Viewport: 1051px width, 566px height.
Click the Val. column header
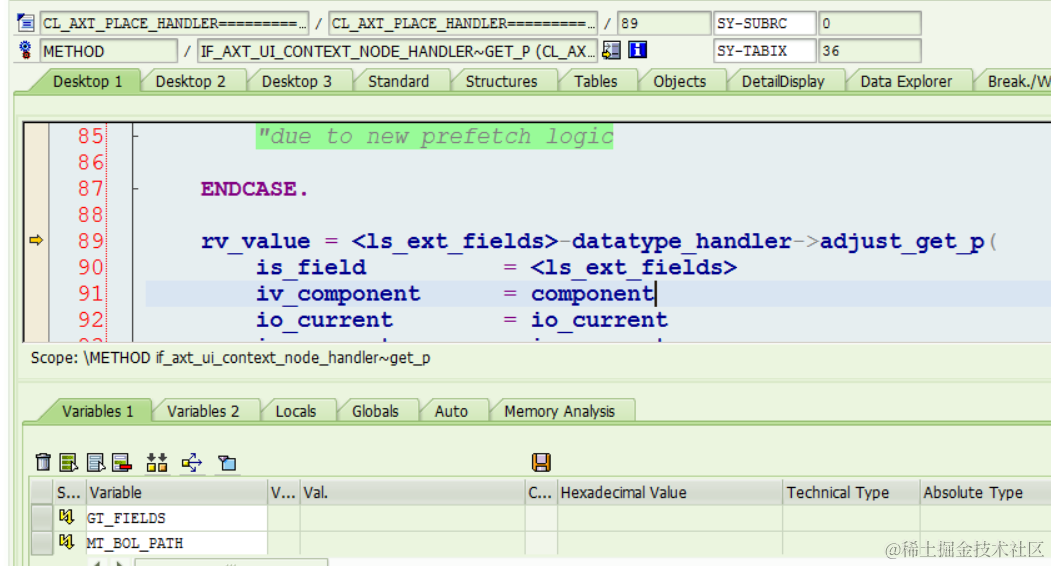pos(412,492)
